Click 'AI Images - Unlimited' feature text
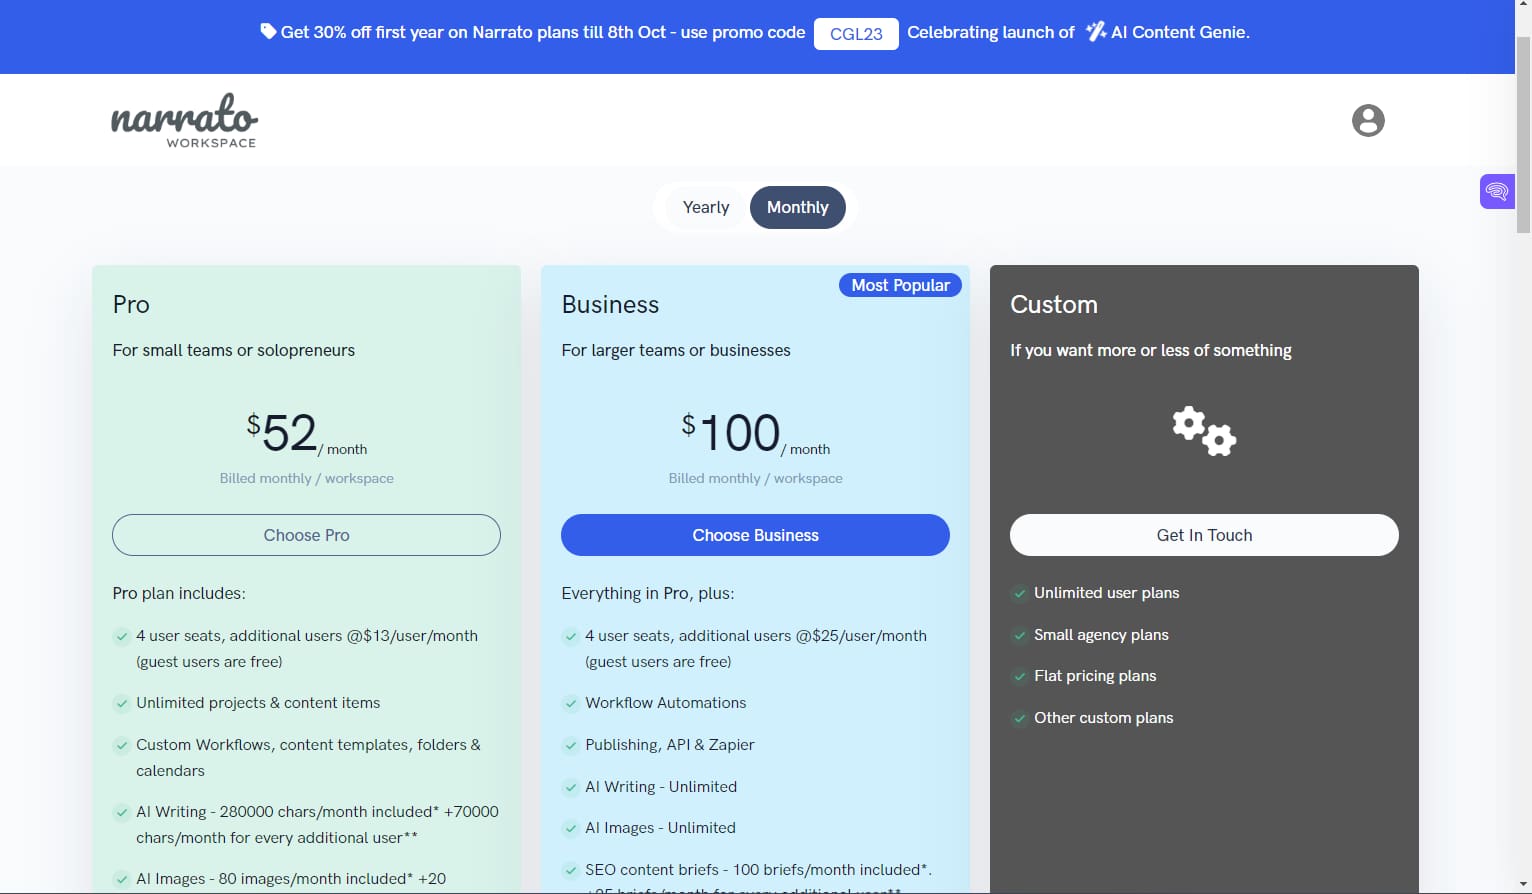This screenshot has width=1532, height=894. click(660, 828)
